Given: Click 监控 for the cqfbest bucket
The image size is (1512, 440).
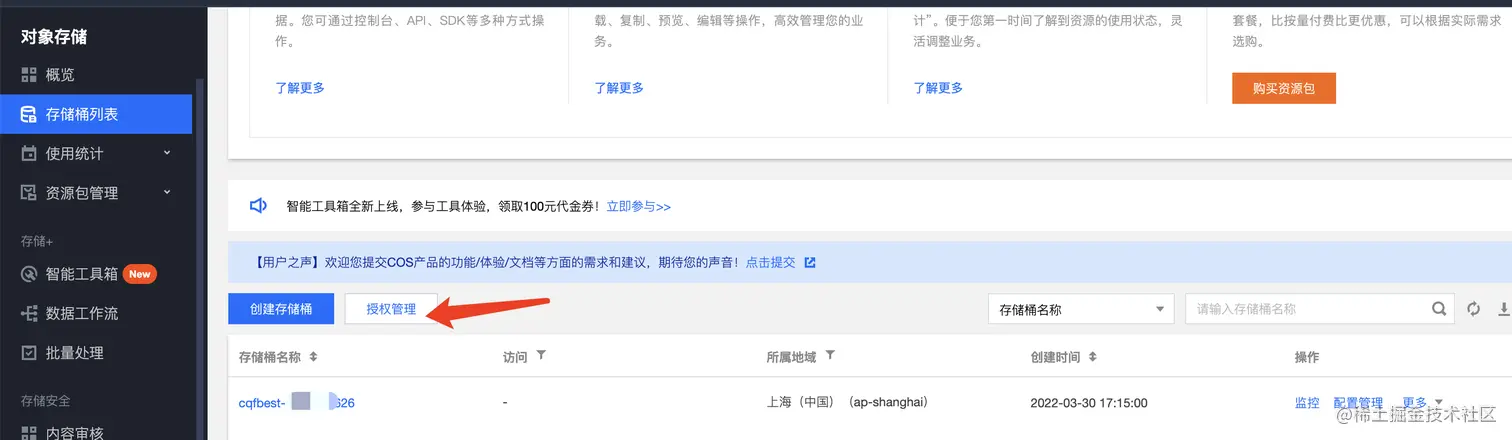Looking at the screenshot, I should pos(1307,403).
